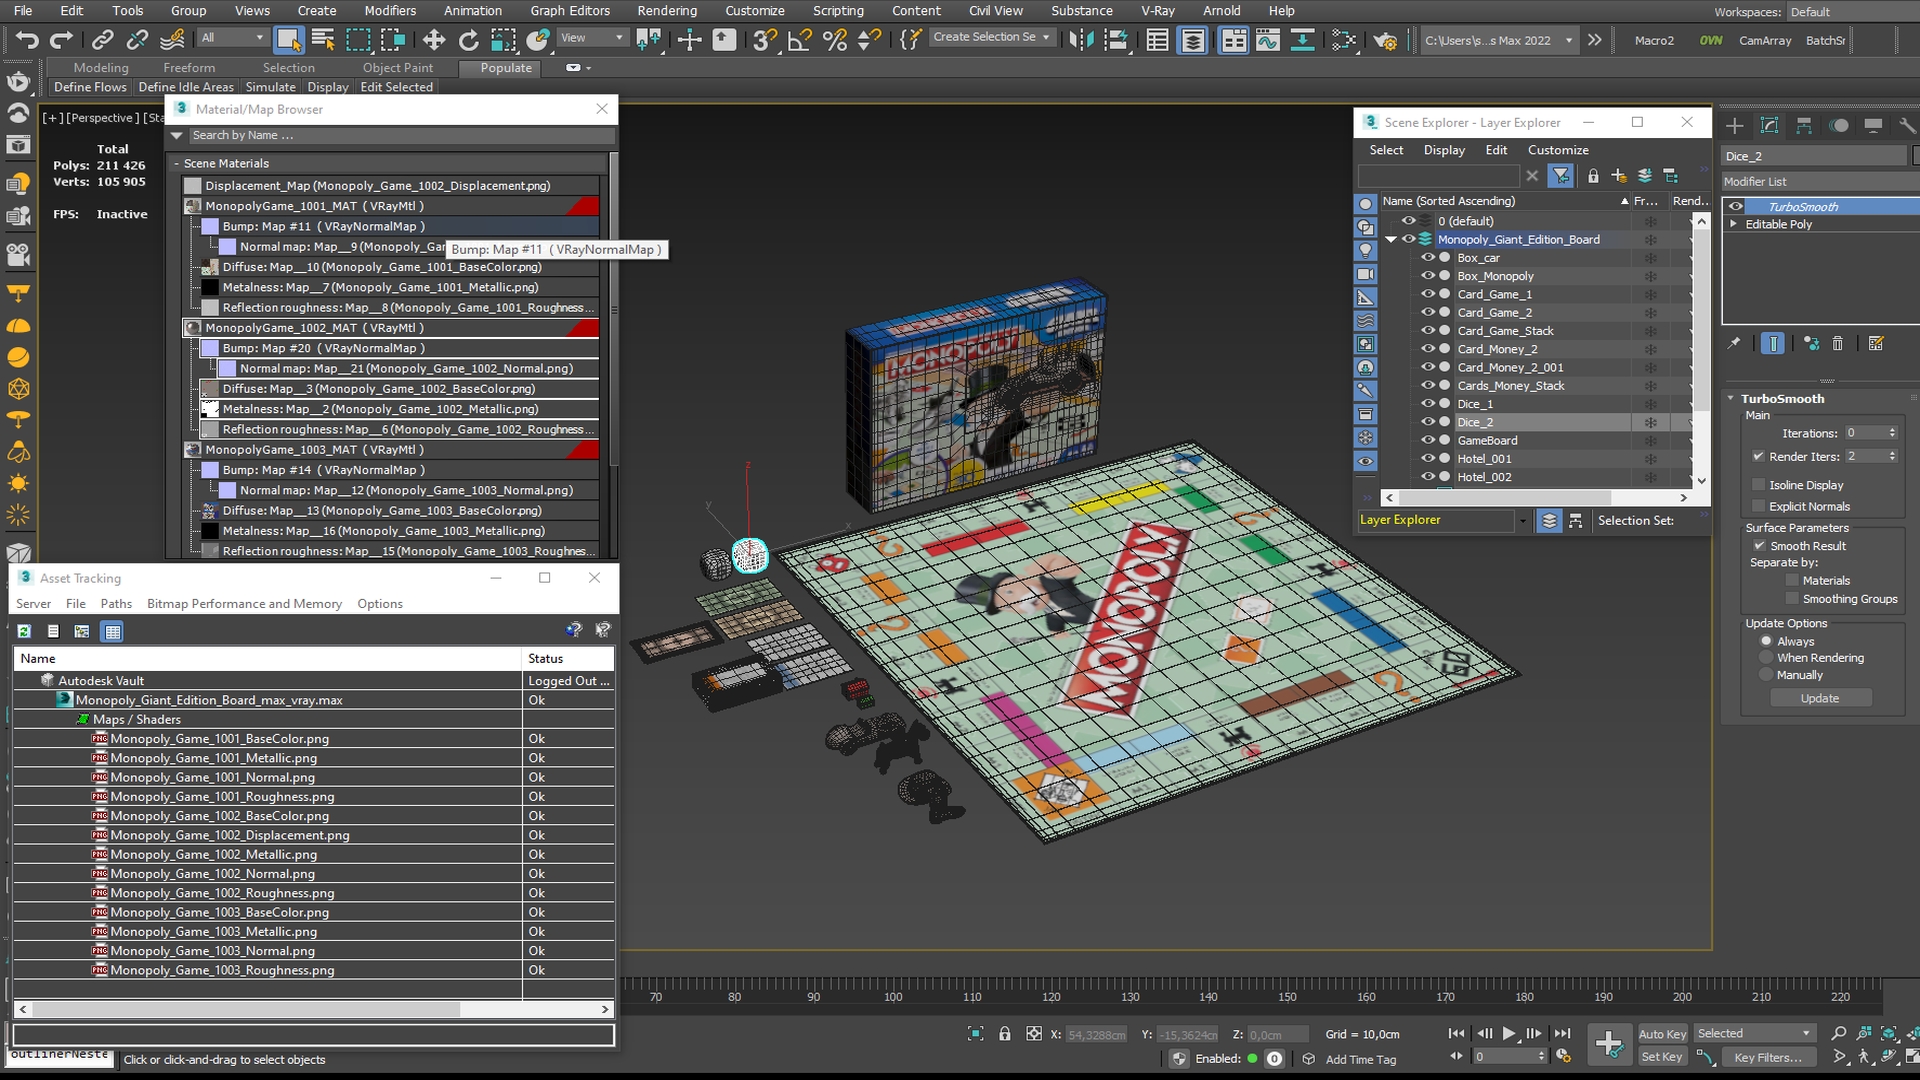This screenshot has height=1080, width=1920.
Task: Open Select by Name tool
Action: (323, 40)
